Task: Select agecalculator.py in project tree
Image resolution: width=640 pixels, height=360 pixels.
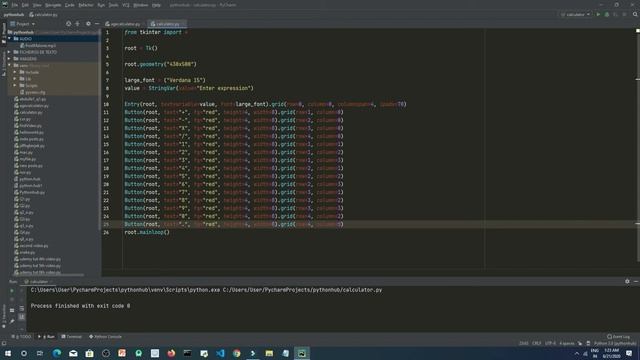Action: [x=34, y=106]
